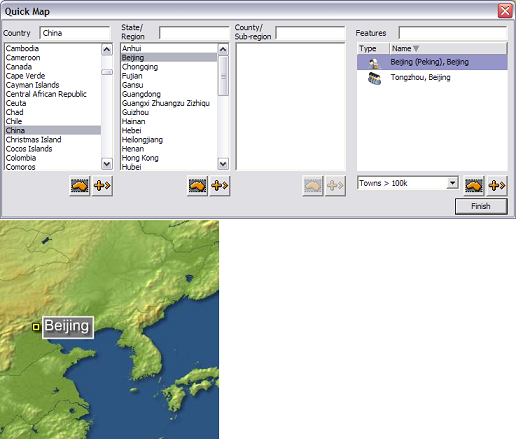516x439 pixels.
Task: Click into the State/Region text field
Action: click(194, 33)
